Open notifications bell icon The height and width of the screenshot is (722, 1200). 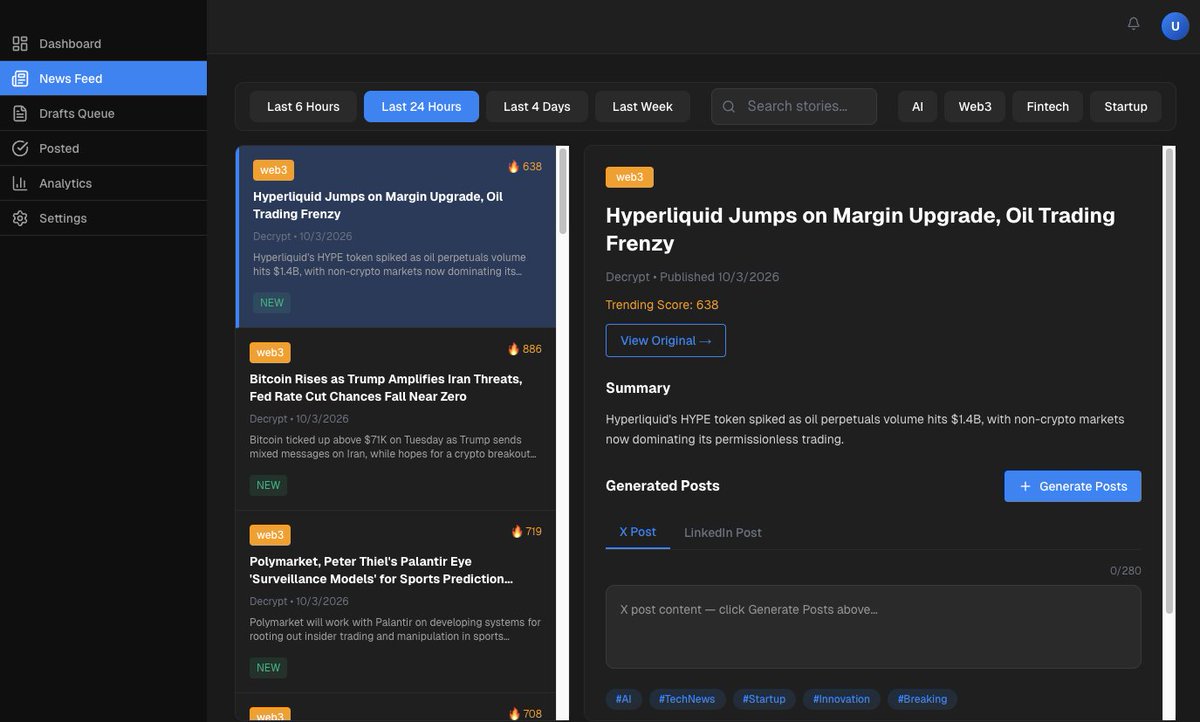click(x=1133, y=23)
